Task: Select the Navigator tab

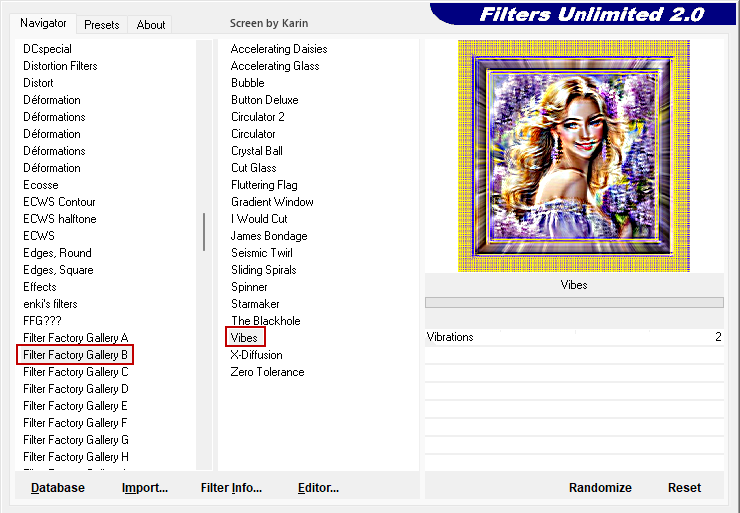Action: click(x=44, y=23)
